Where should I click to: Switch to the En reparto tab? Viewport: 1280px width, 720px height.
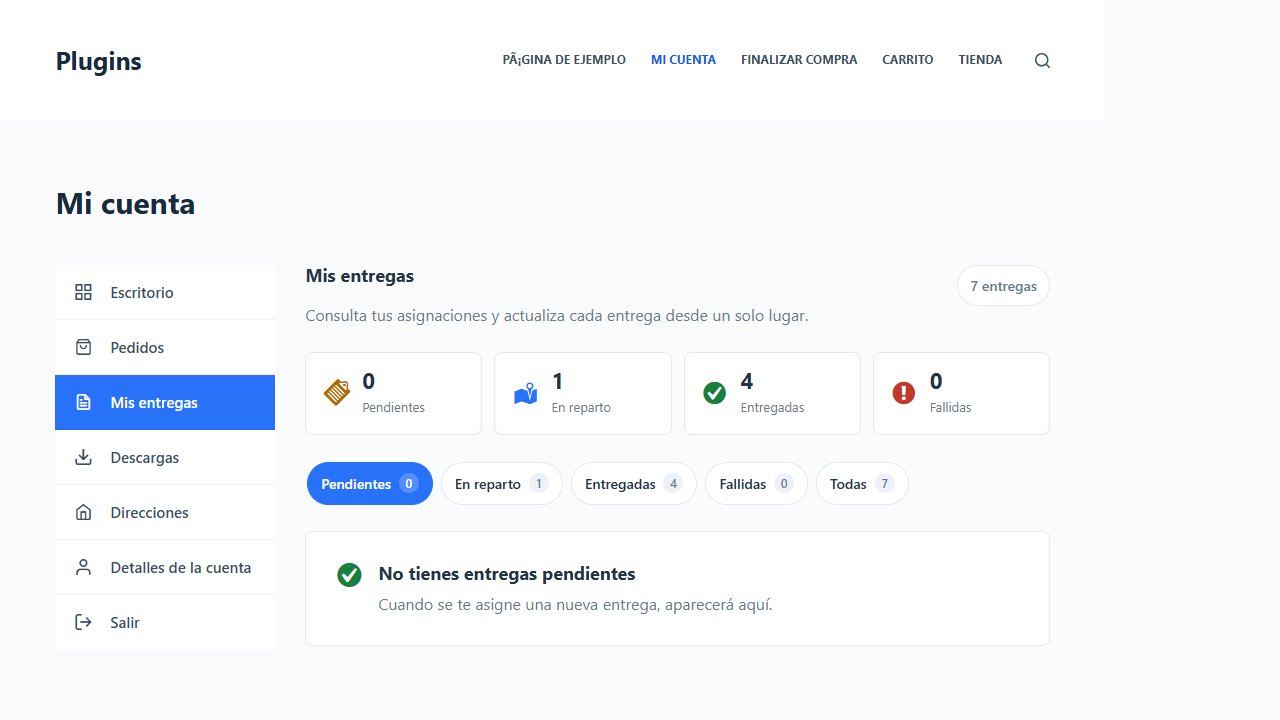click(x=502, y=484)
